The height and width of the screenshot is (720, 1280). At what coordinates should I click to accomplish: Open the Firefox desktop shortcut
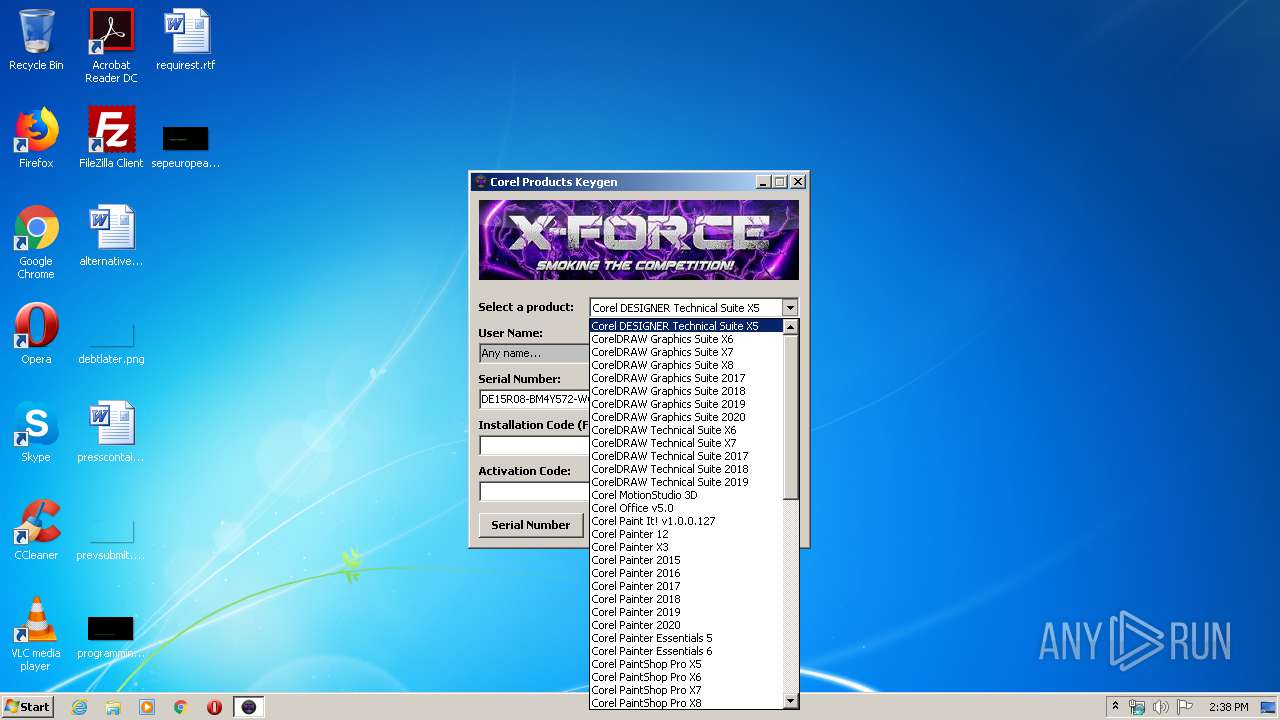36,138
